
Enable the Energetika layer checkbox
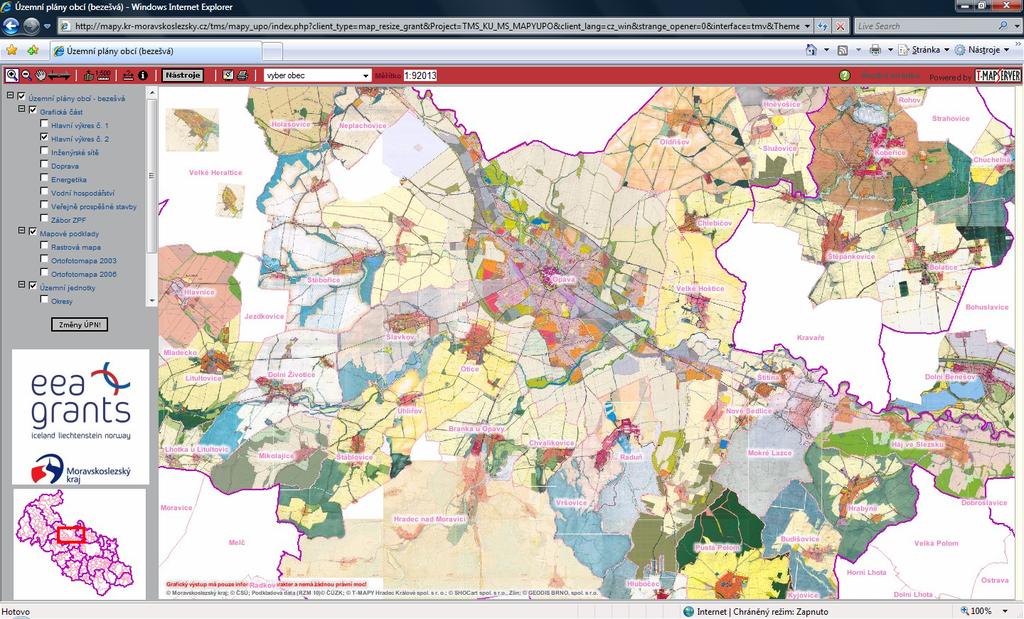(x=44, y=178)
